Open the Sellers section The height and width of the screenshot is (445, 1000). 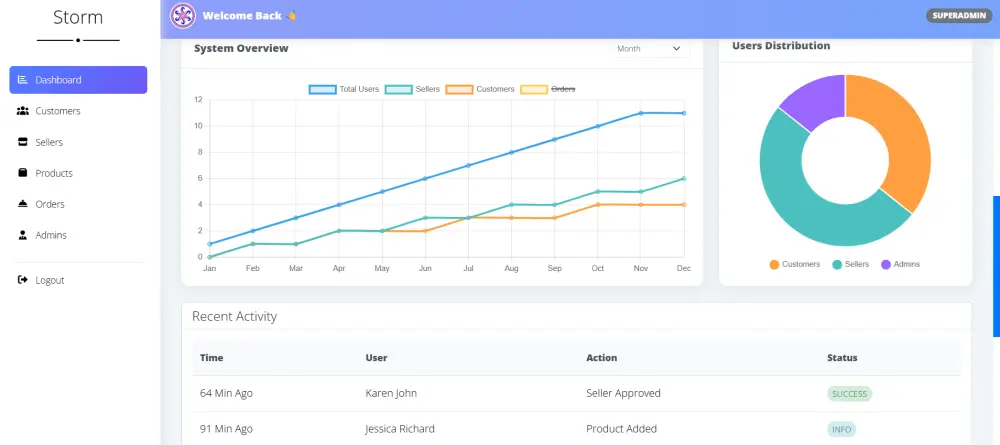[x=78, y=142]
